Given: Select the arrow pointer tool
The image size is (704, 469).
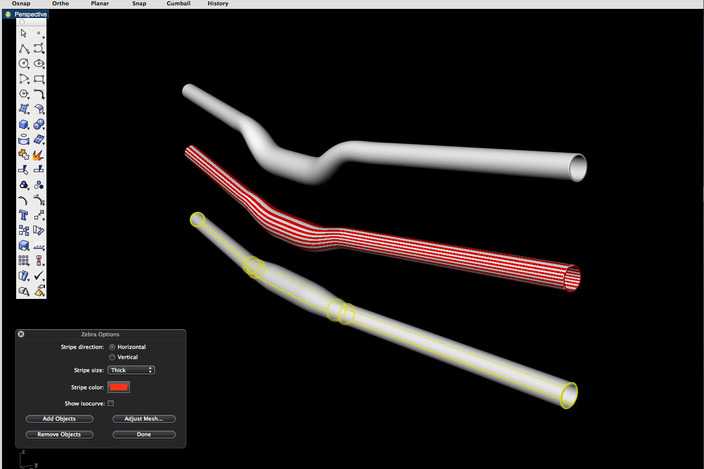Looking at the screenshot, I should point(24,33).
